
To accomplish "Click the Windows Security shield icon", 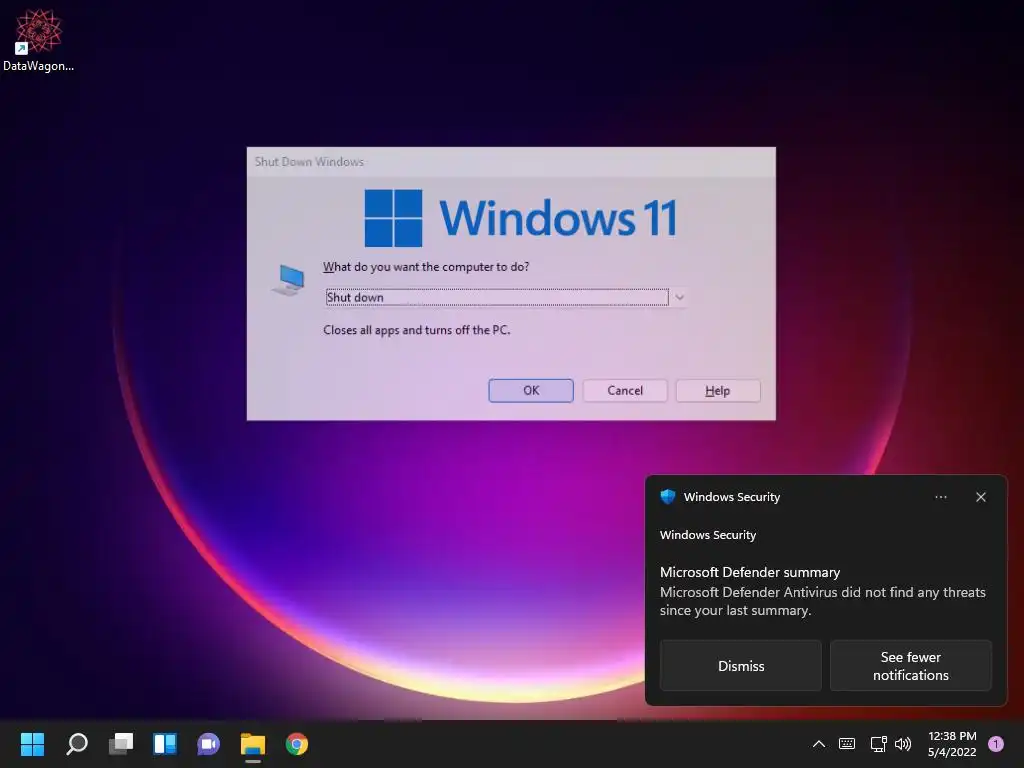I will [x=667, y=496].
